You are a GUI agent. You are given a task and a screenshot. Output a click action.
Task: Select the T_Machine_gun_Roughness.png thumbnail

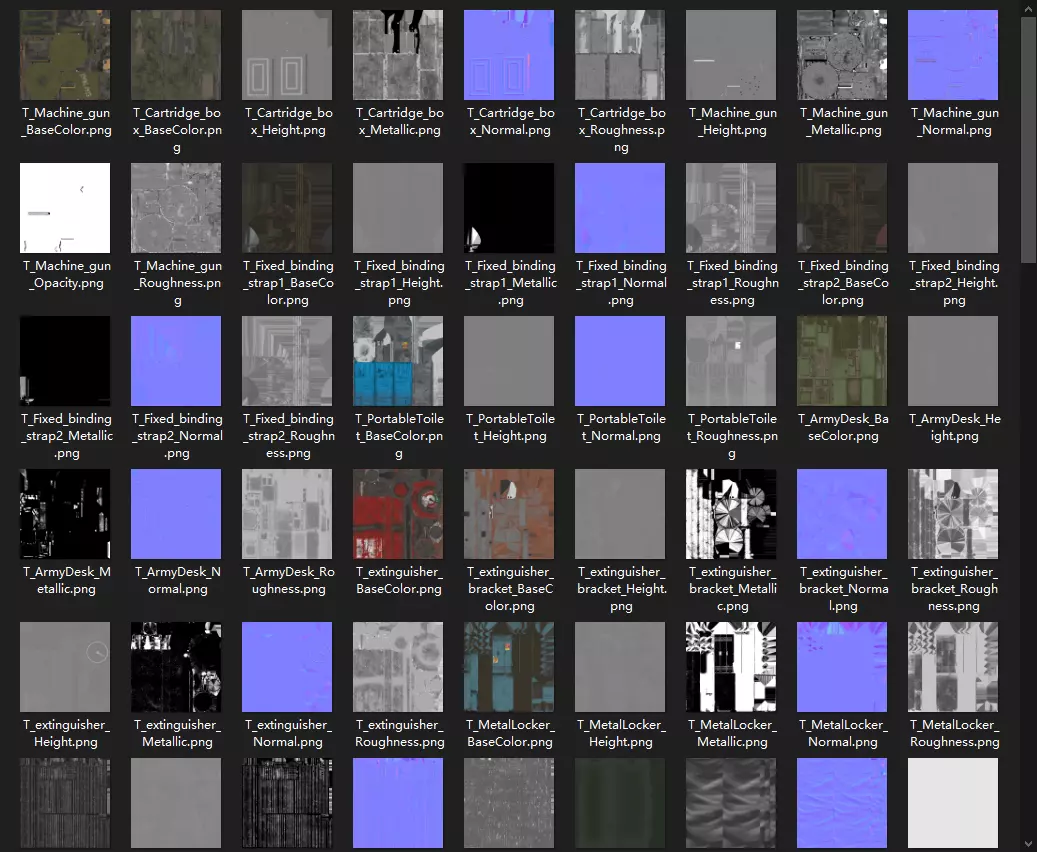click(x=176, y=208)
